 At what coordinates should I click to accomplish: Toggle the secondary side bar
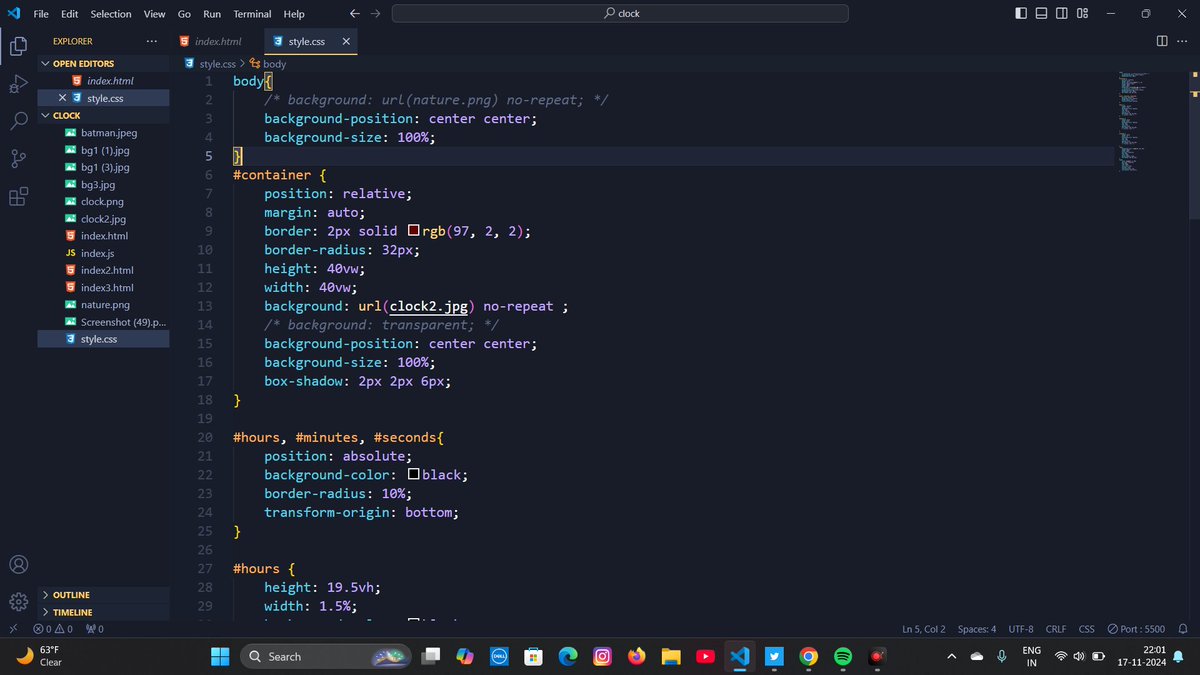[x=1062, y=14]
